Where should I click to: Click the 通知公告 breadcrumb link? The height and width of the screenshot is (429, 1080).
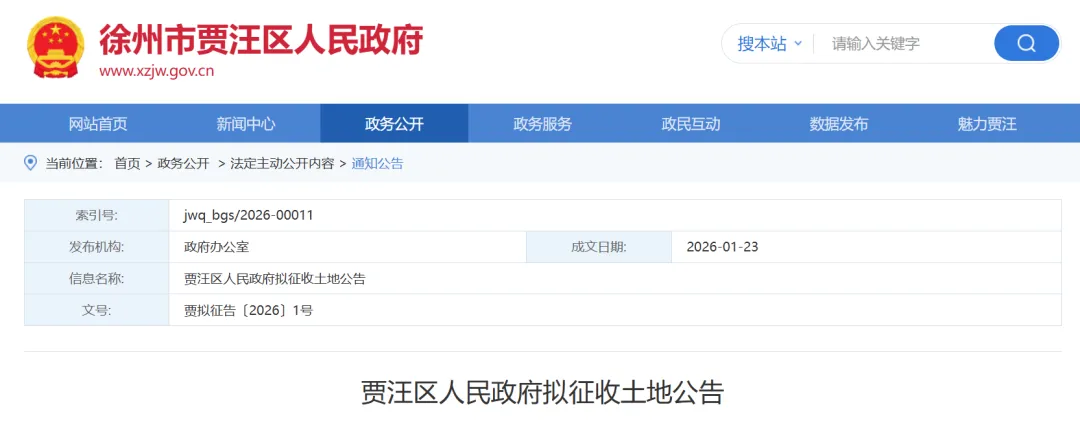click(x=377, y=164)
